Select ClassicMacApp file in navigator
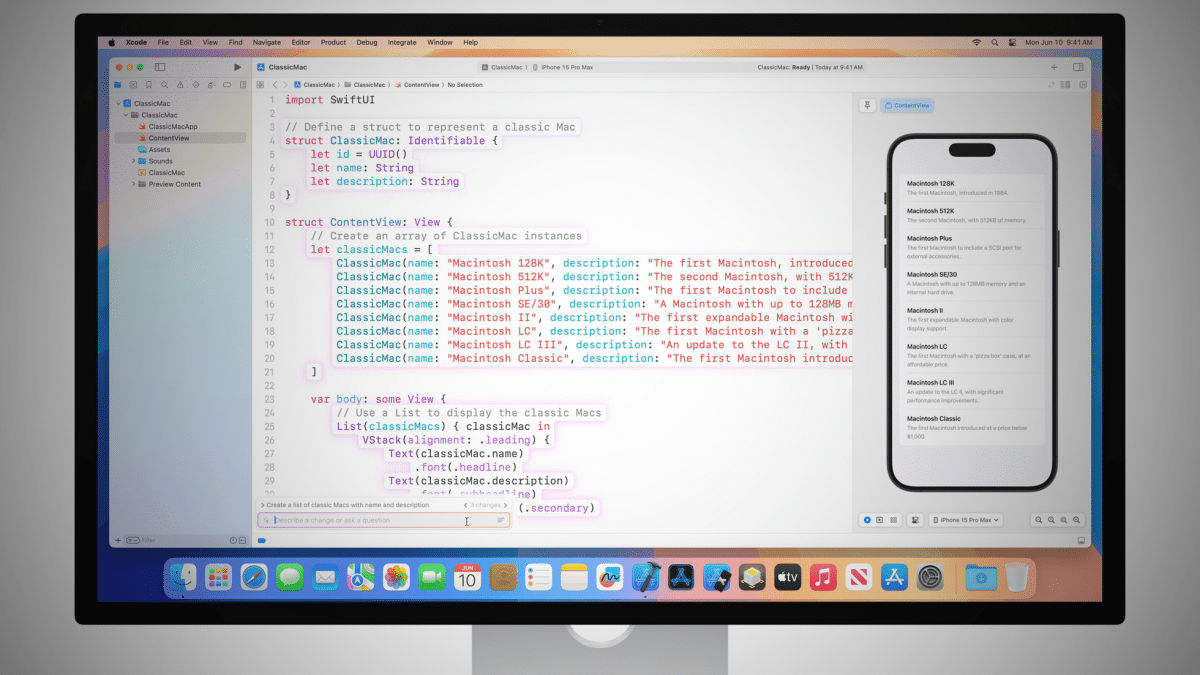1200x675 pixels. (172, 127)
